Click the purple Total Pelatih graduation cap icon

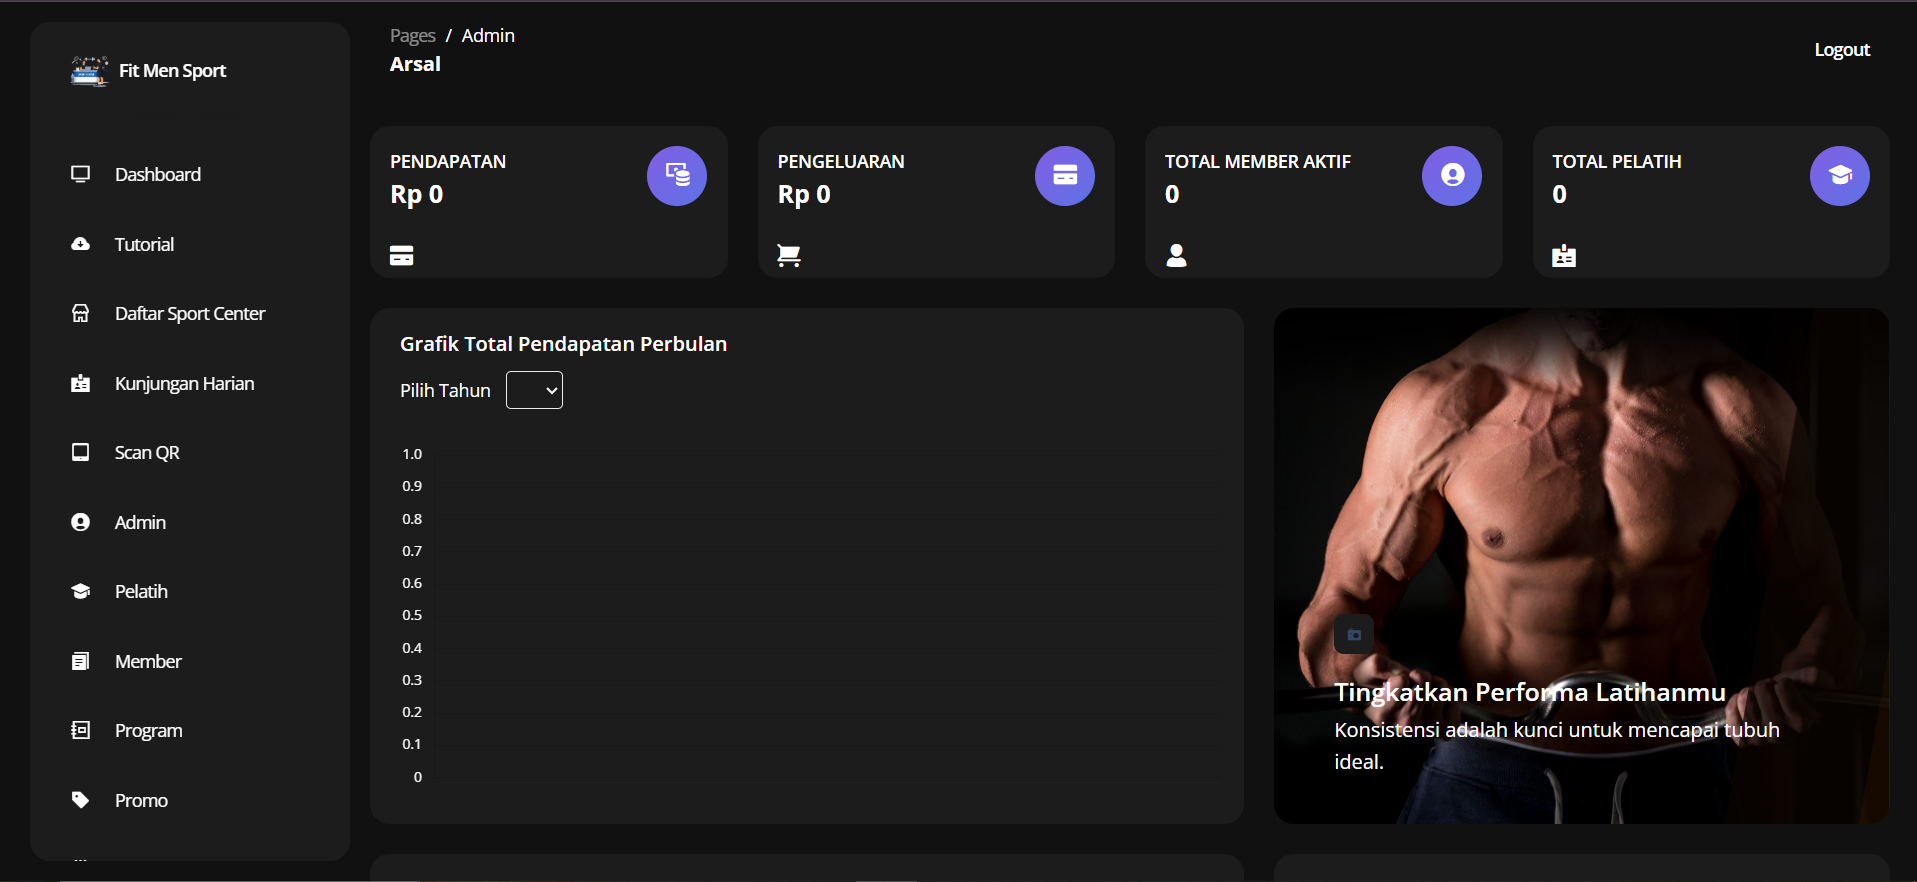coord(1839,176)
